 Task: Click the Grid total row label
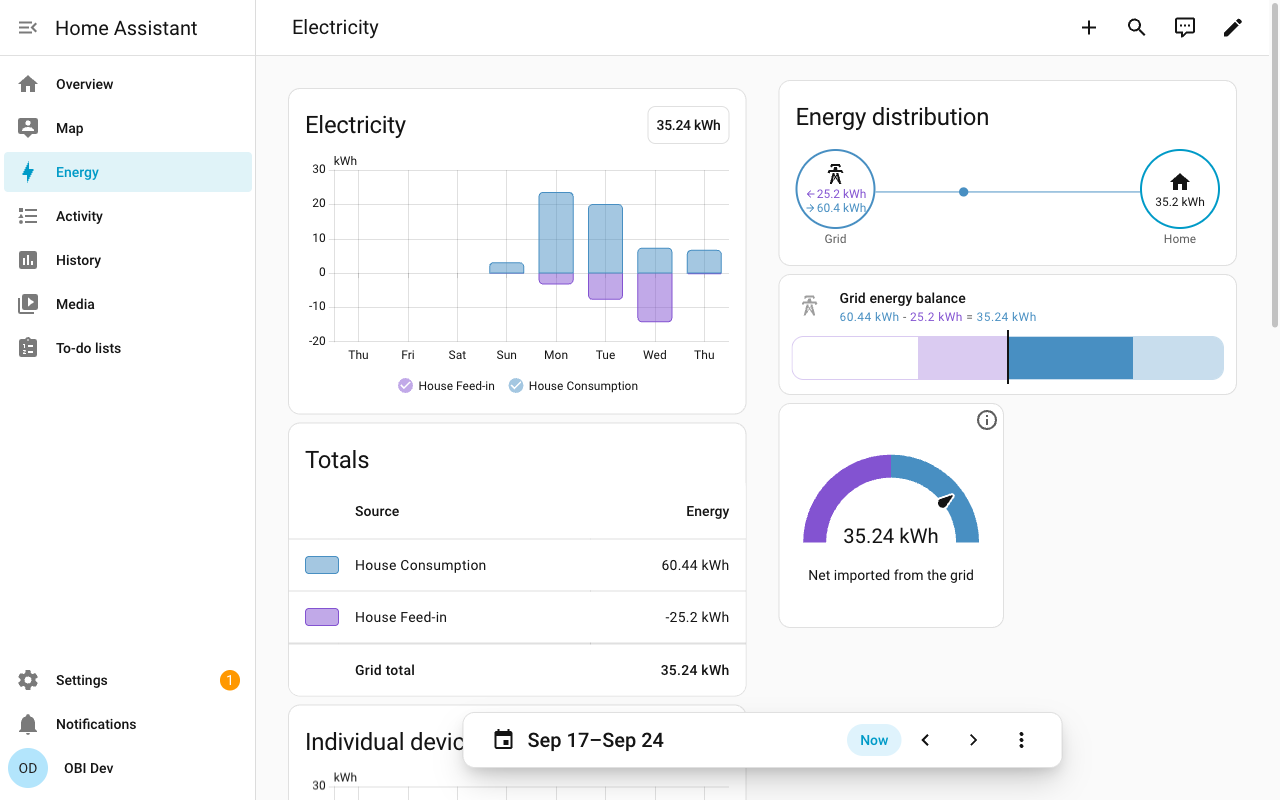[x=385, y=670]
